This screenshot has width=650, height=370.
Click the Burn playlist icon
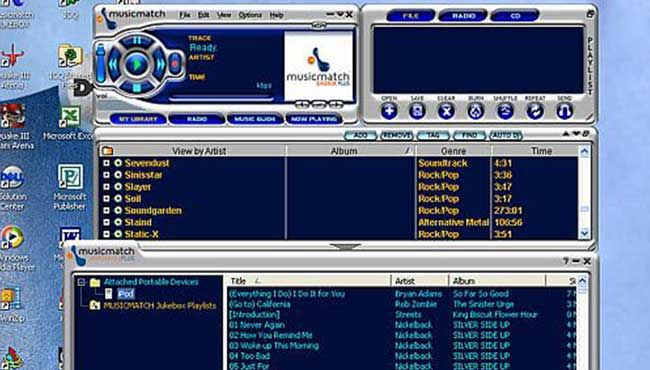pos(476,111)
